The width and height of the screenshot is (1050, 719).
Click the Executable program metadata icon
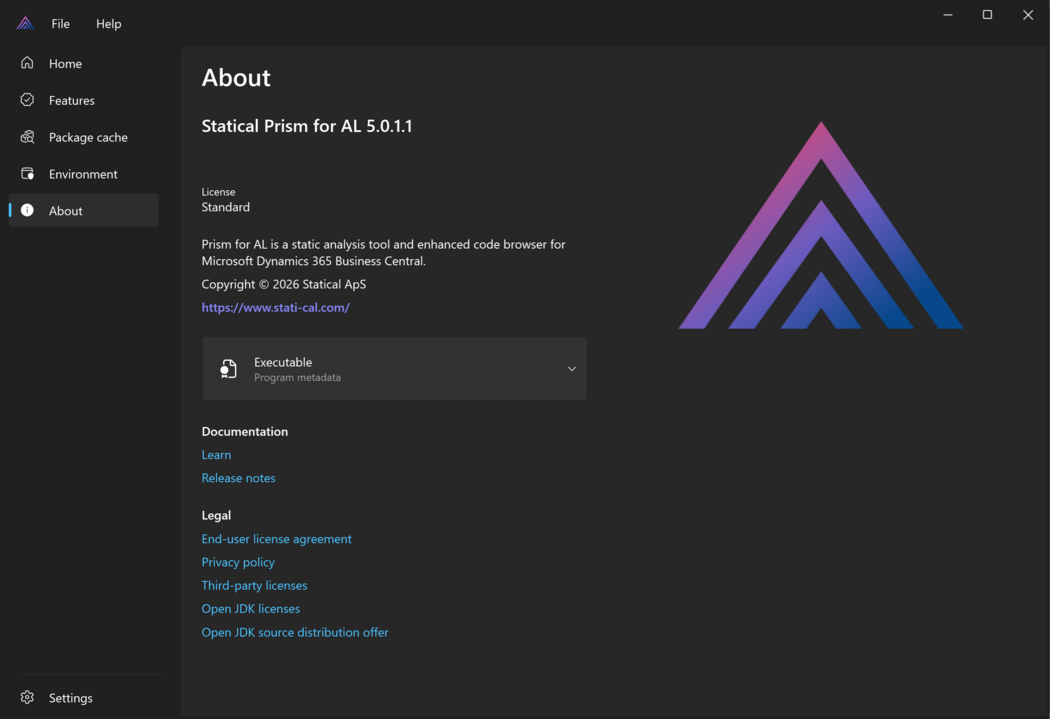pos(228,369)
